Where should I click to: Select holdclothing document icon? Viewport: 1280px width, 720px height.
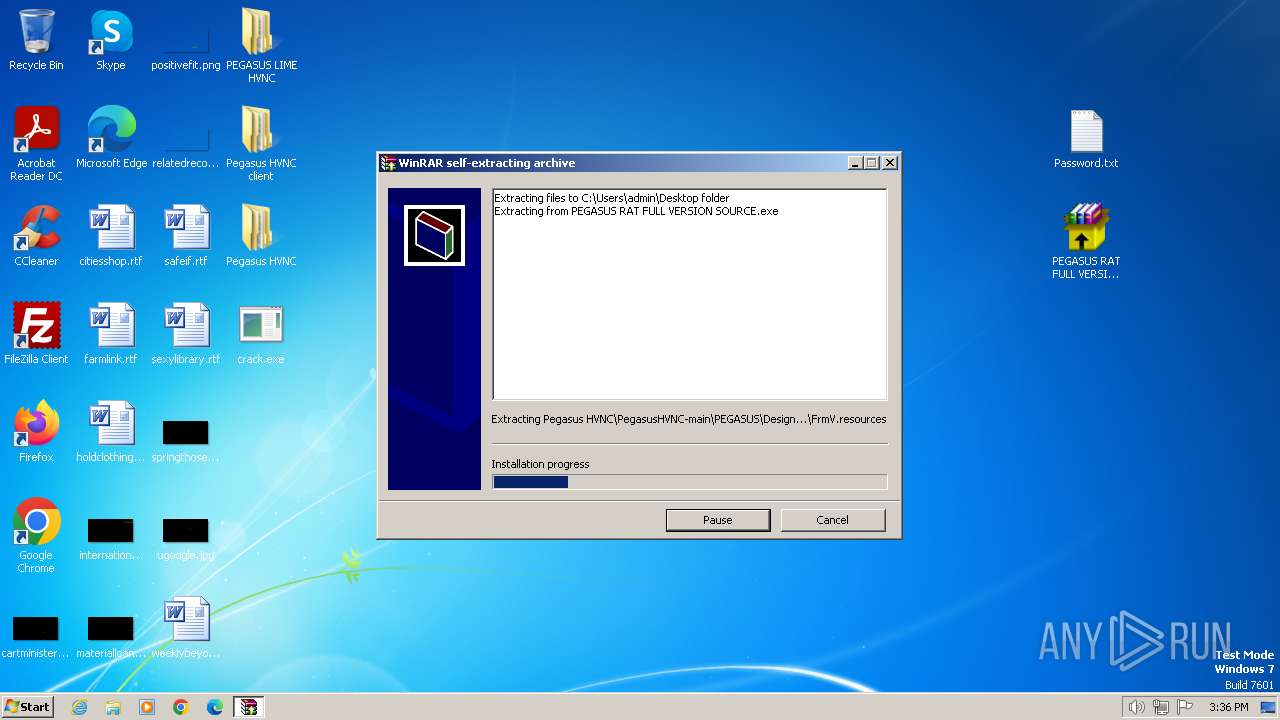111,432
